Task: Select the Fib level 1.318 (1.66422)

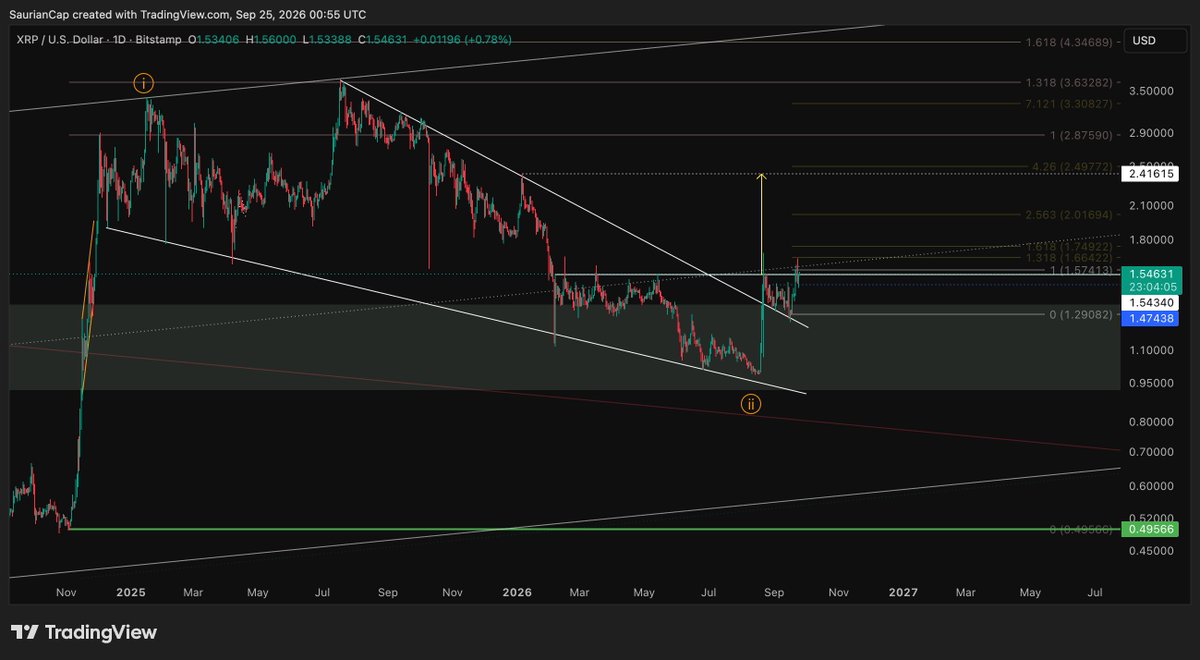Action: tap(1068, 258)
